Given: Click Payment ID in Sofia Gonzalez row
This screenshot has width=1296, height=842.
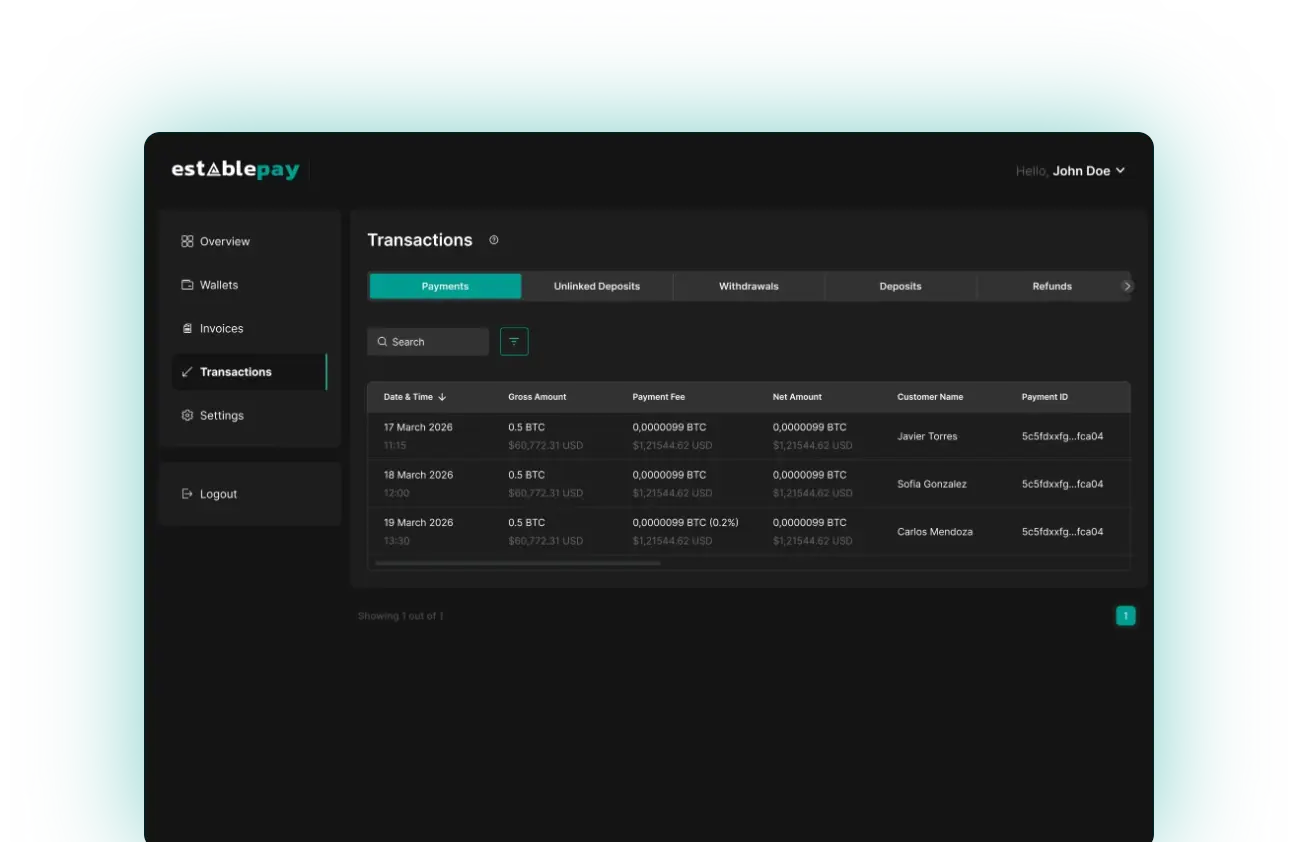Looking at the screenshot, I should click(x=1063, y=484).
